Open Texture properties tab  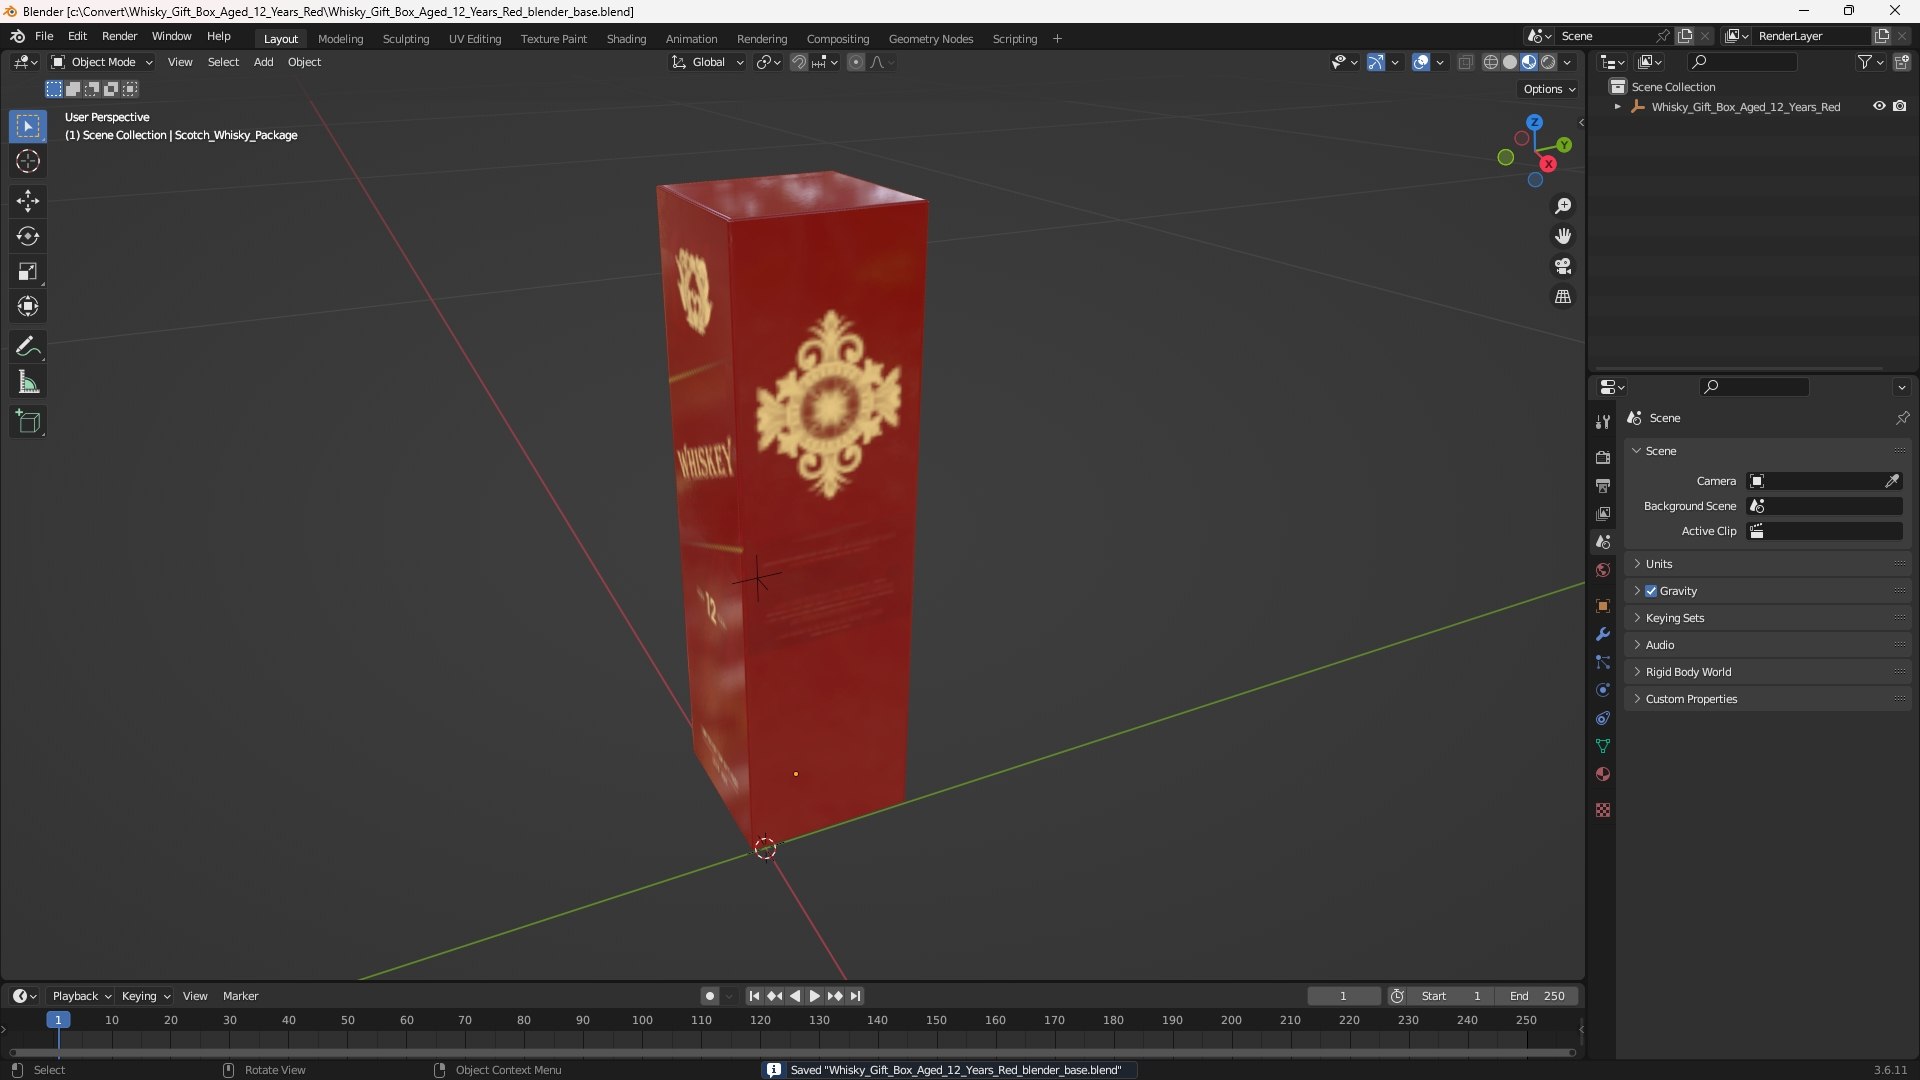[x=1603, y=810]
